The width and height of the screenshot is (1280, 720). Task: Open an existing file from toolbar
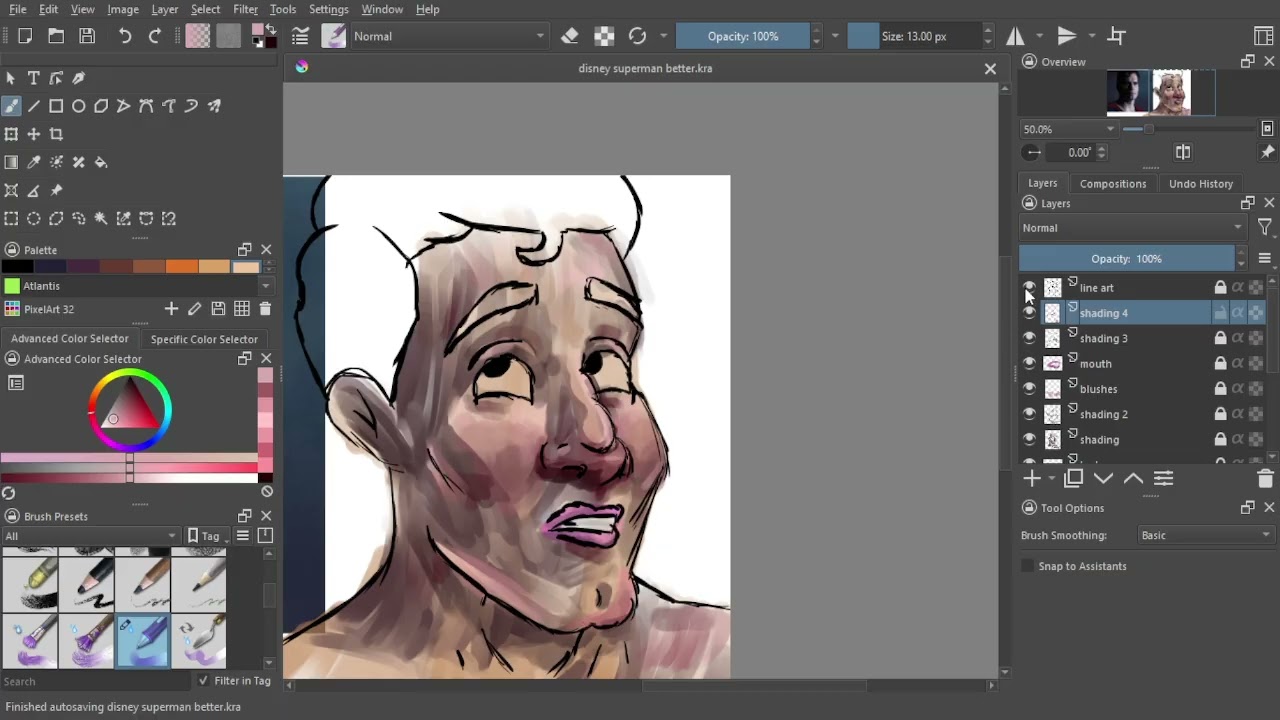[x=56, y=36]
